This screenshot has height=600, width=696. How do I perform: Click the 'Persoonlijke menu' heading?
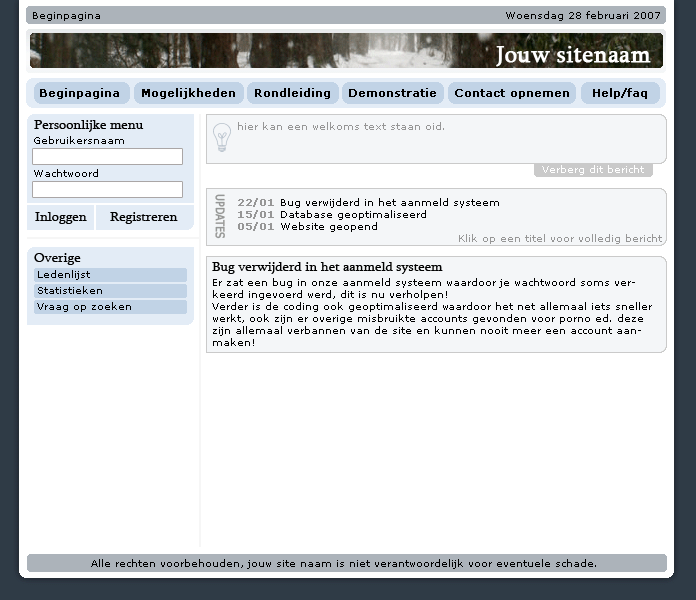click(x=88, y=125)
